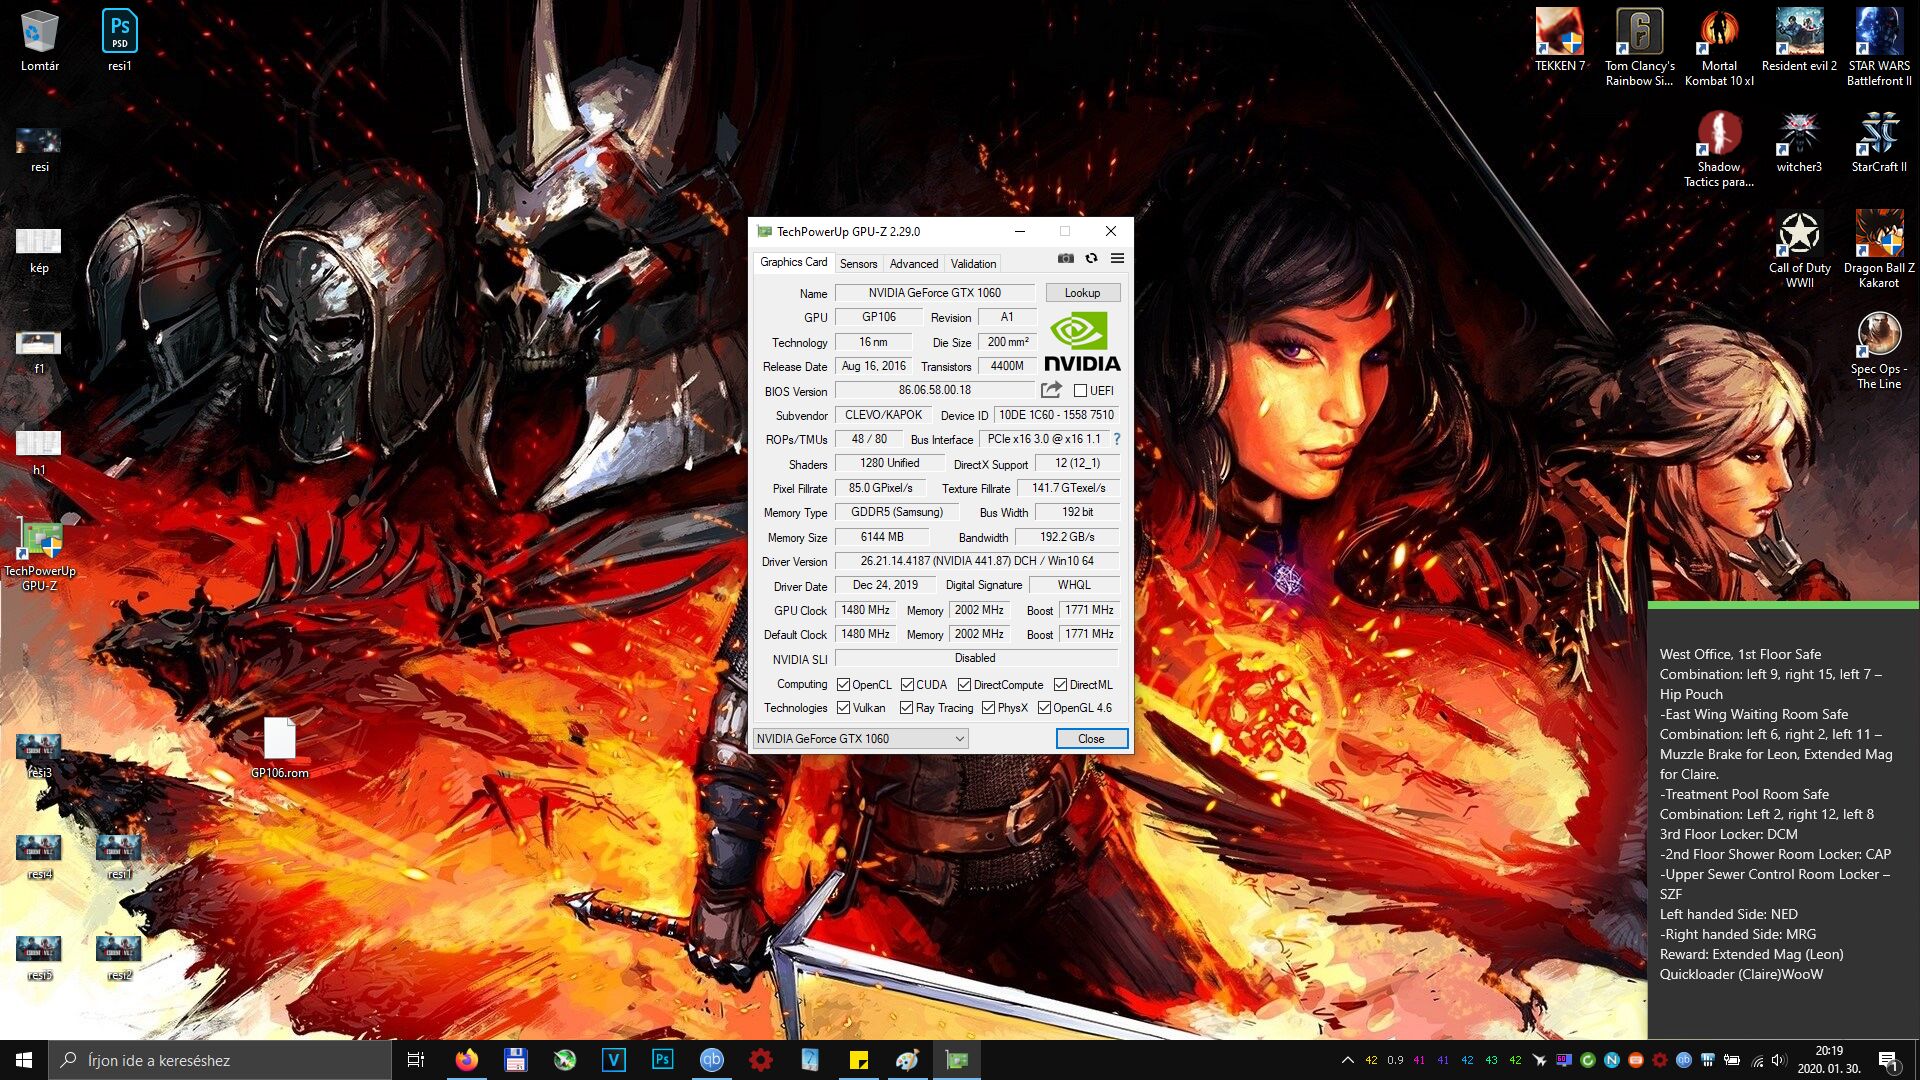
Task: Click the Close button in GPU-Z
Action: [1091, 739]
